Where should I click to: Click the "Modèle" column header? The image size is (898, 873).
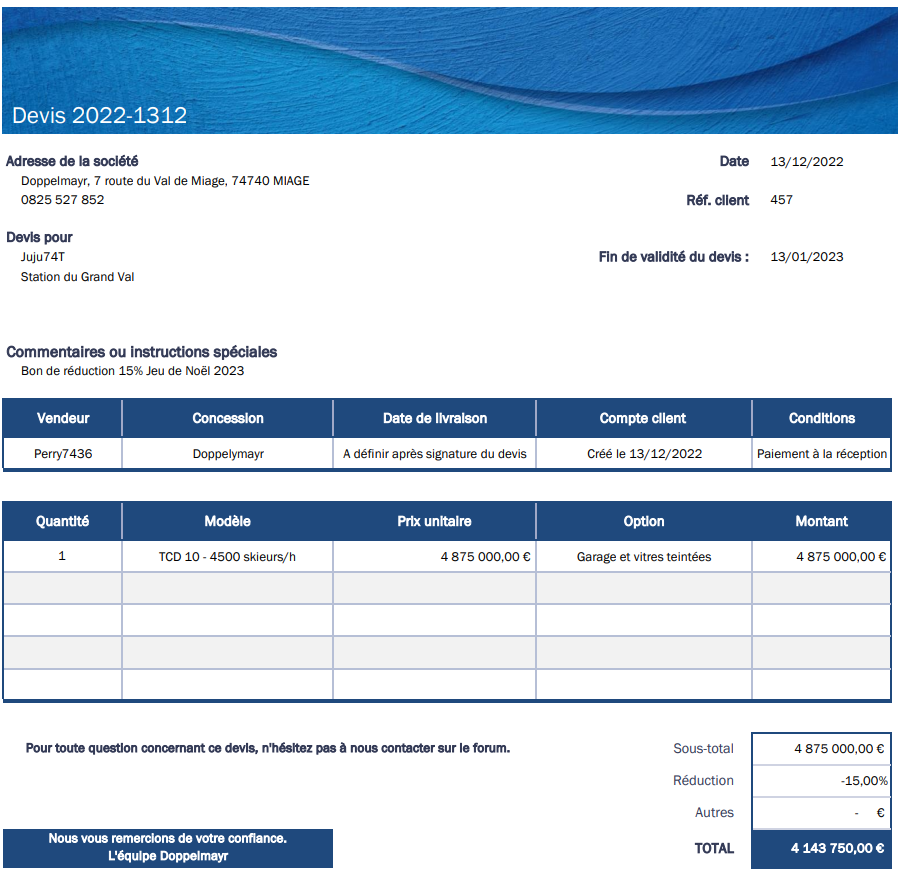pyautogui.click(x=228, y=521)
